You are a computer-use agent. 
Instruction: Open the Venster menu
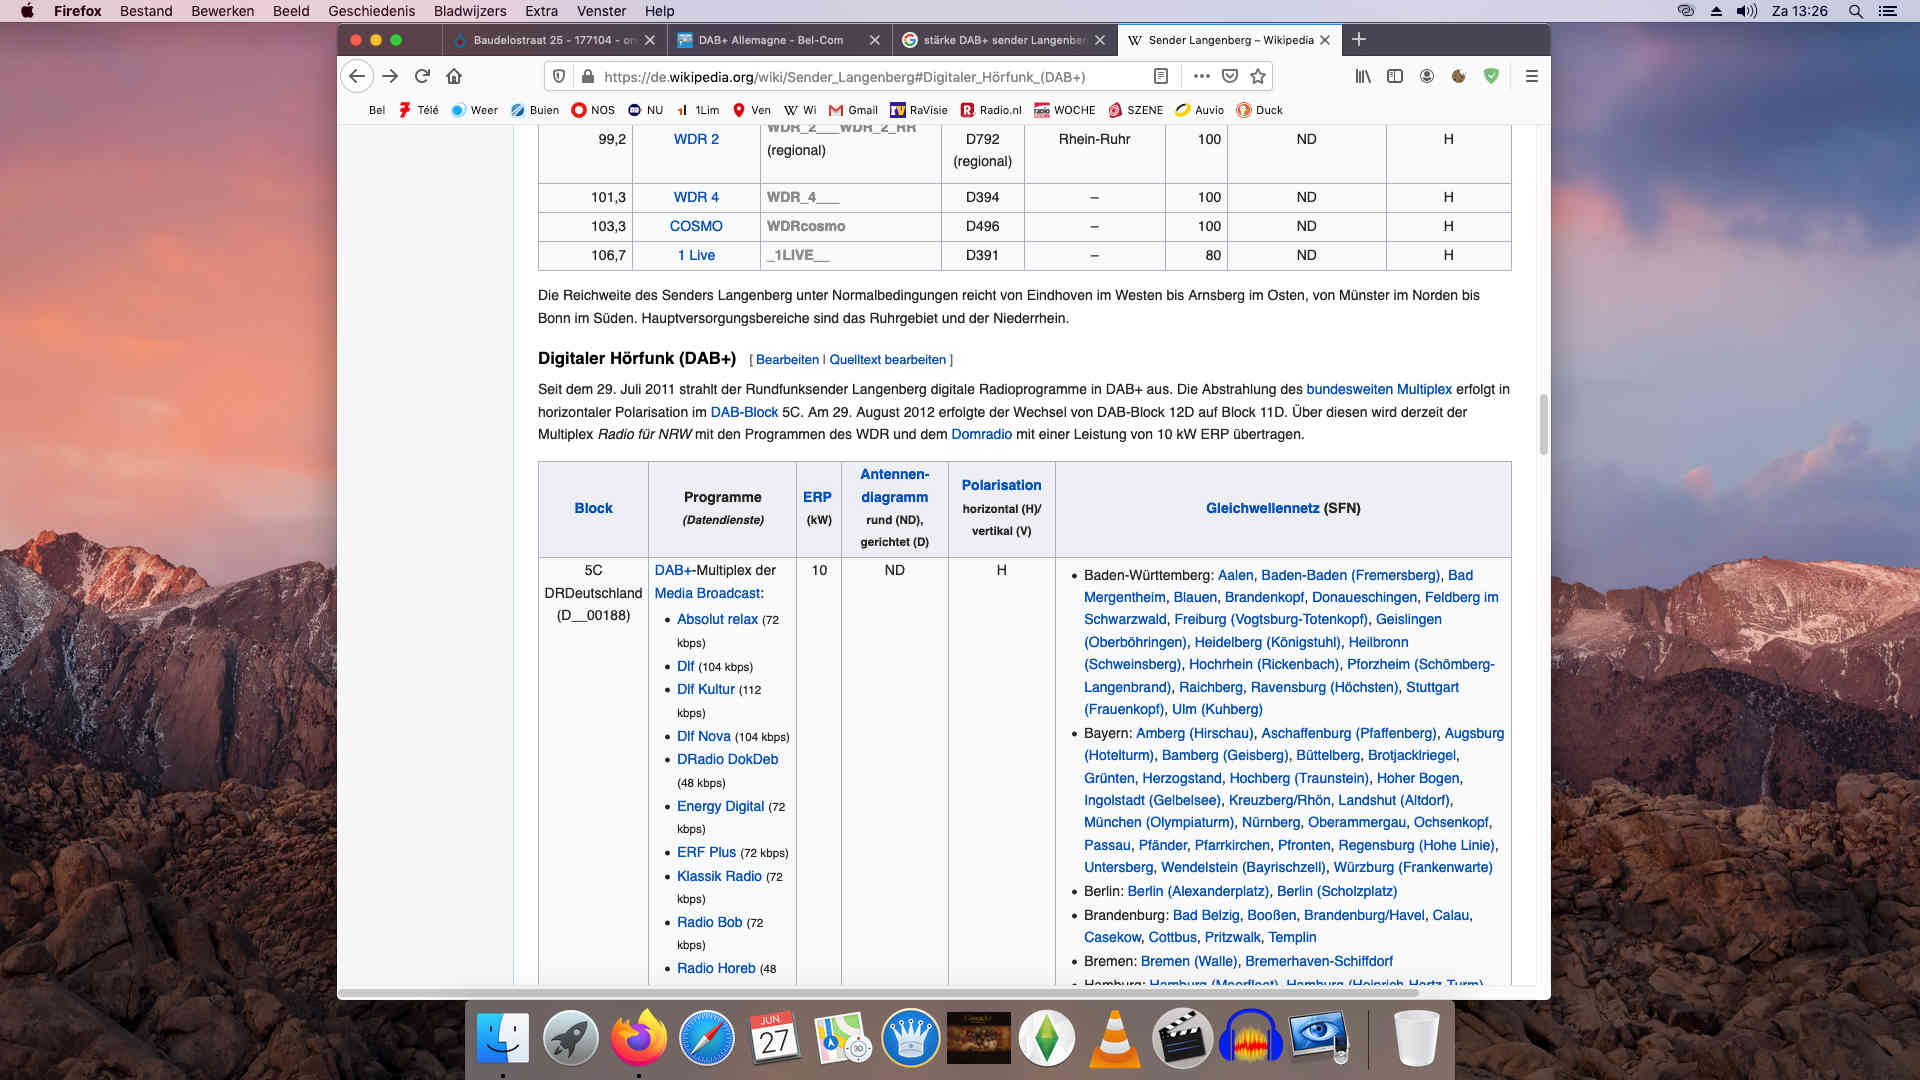click(x=601, y=11)
